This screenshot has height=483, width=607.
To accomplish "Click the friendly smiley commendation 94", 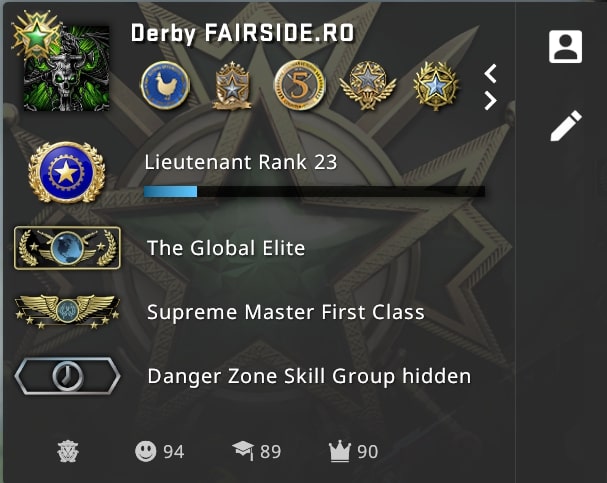I will (159, 451).
